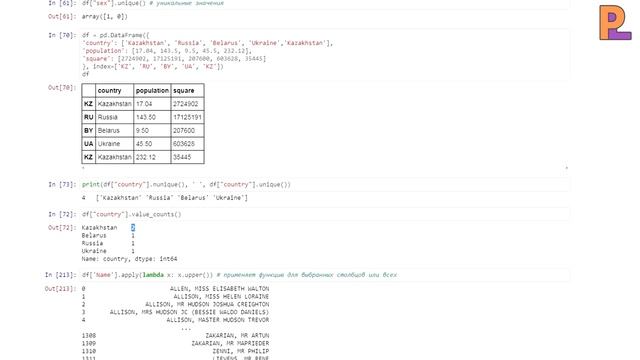
Task: Click the Belarus cell in the table
Action: point(114,131)
